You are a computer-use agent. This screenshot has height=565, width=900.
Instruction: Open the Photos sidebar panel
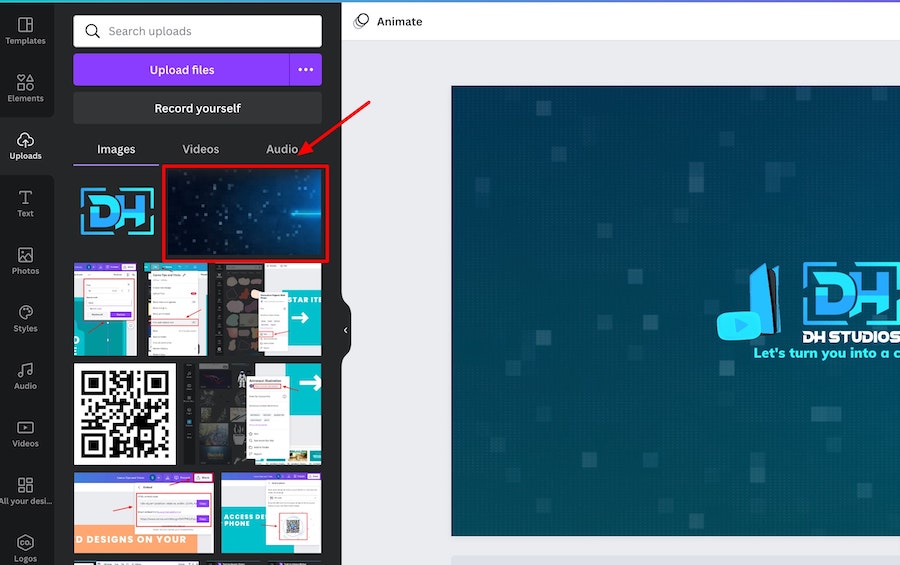25,260
